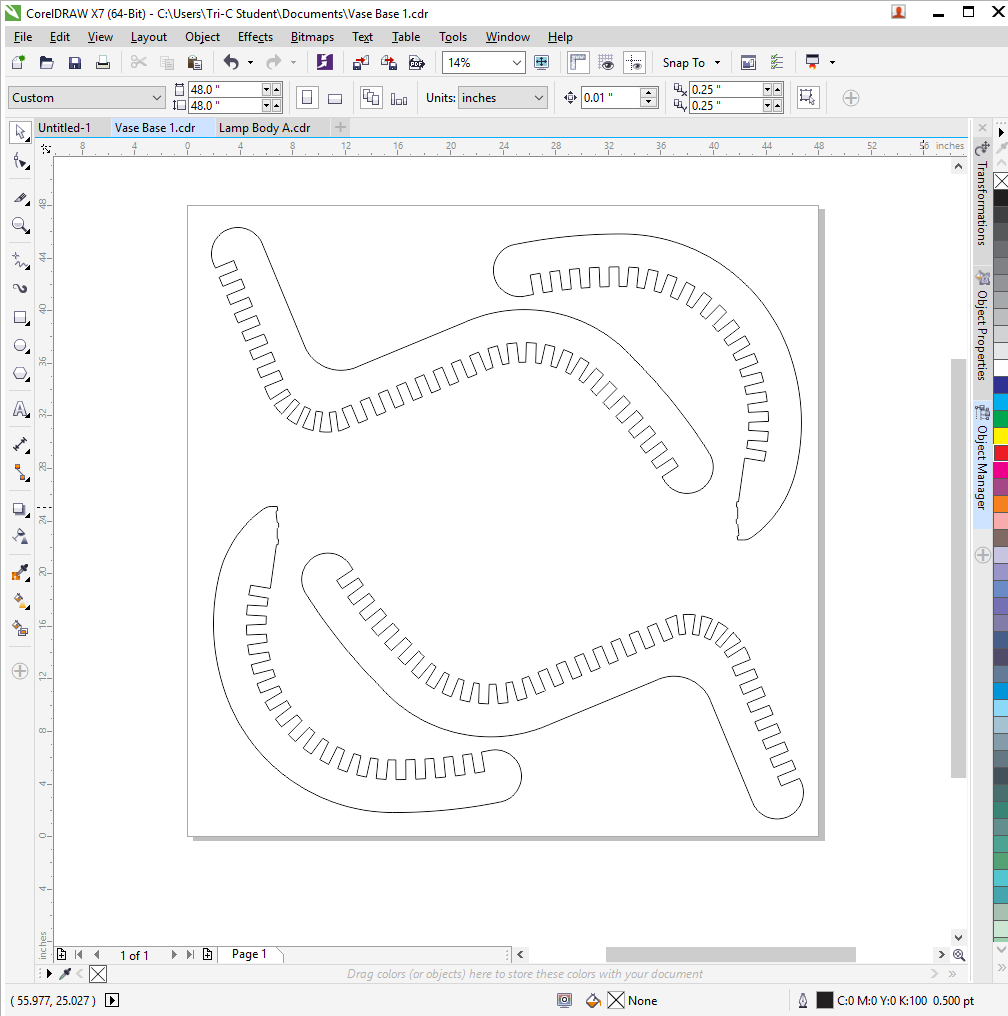Click the Paste icon
Image resolution: width=1008 pixels, height=1016 pixels.
coord(194,63)
